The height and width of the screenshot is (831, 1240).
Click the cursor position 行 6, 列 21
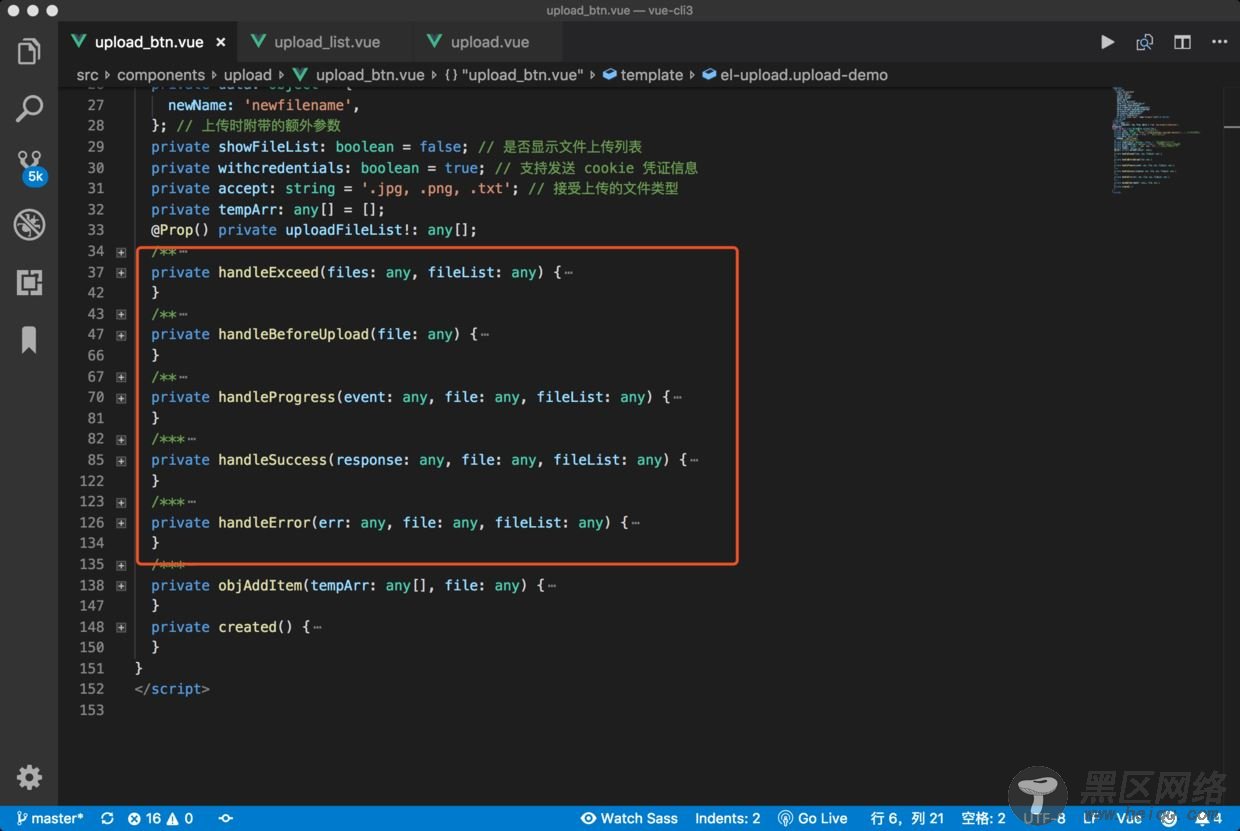pos(907,818)
